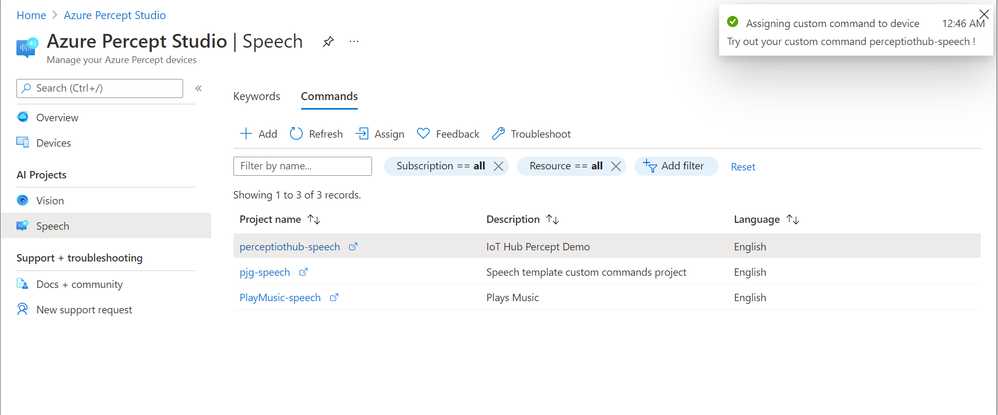The width and height of the screenshot is (998, 415).
Task: Click the Filter by name field
Action: point(302,166)
